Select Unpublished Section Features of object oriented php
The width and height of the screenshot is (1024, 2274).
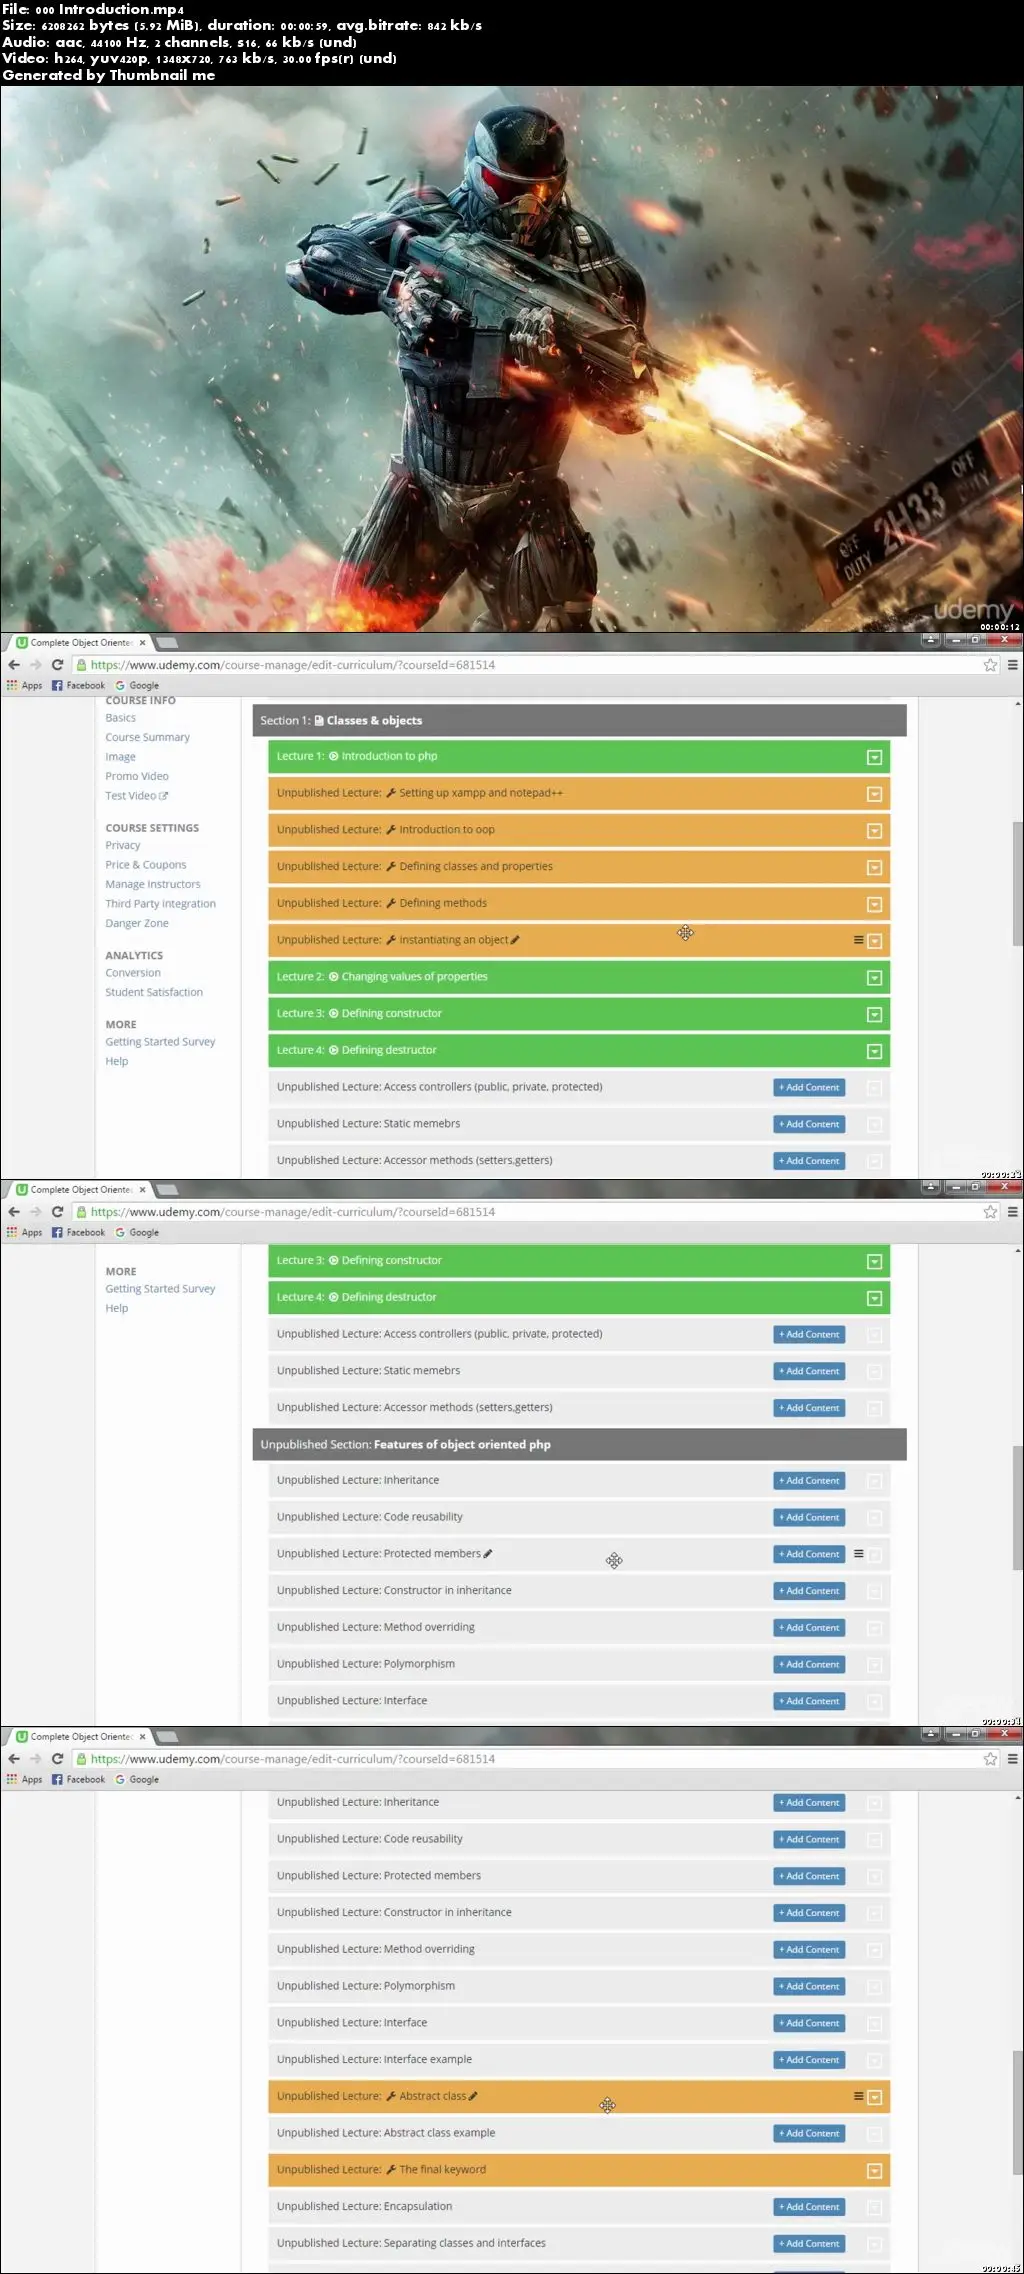coord(579,1444)
